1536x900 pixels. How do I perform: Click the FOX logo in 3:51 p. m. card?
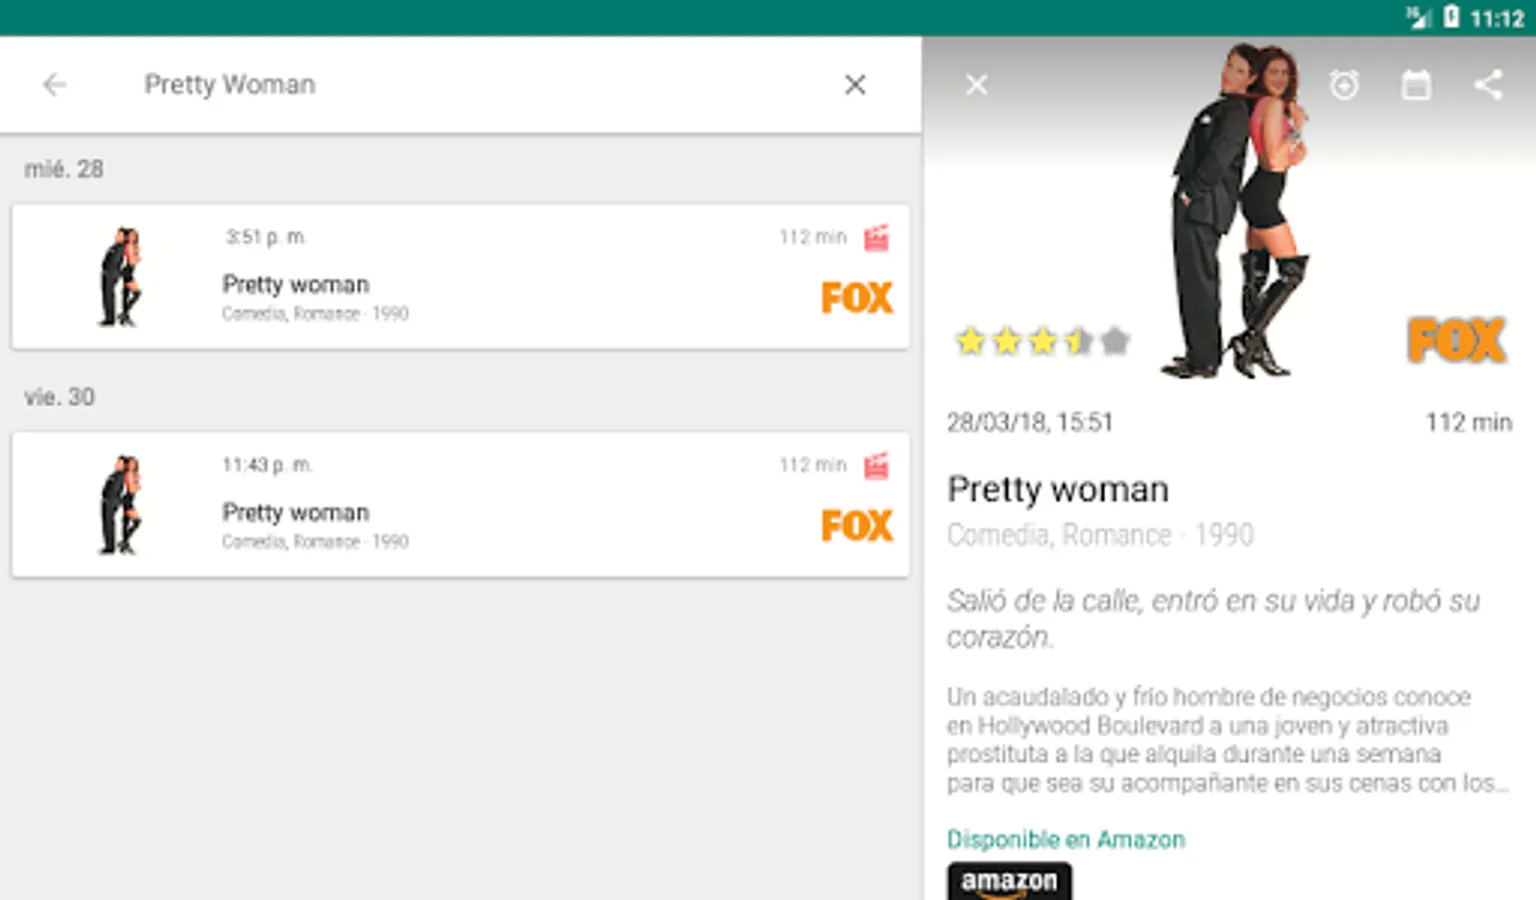pyautogui.click(x=857, y=298)
